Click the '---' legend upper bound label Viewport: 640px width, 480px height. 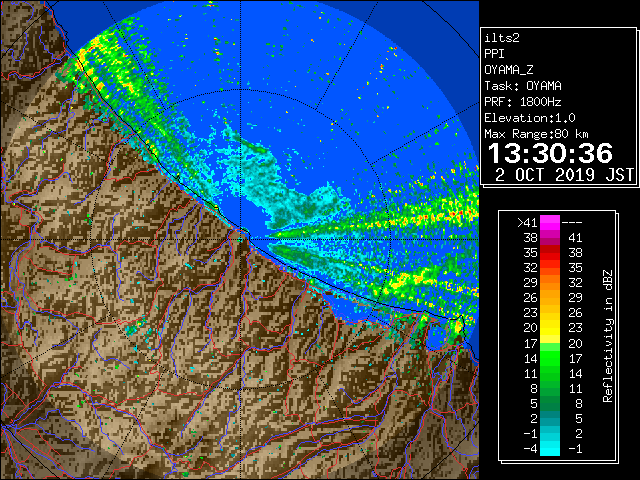click(572, 223)
